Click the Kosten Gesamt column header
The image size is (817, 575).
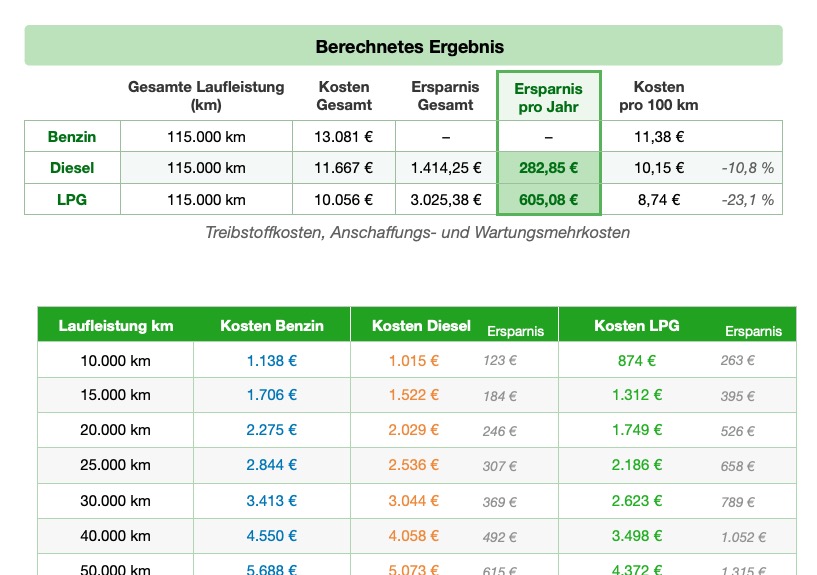click(x=344, y=96)
